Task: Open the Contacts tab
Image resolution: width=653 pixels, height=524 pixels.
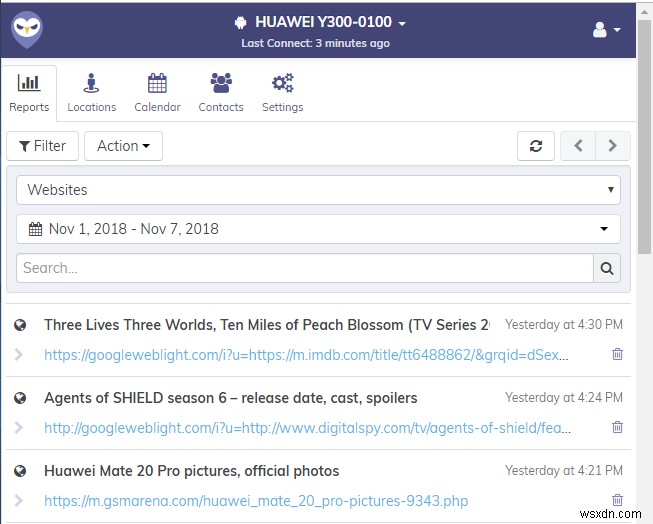Action: coord(221,93)
